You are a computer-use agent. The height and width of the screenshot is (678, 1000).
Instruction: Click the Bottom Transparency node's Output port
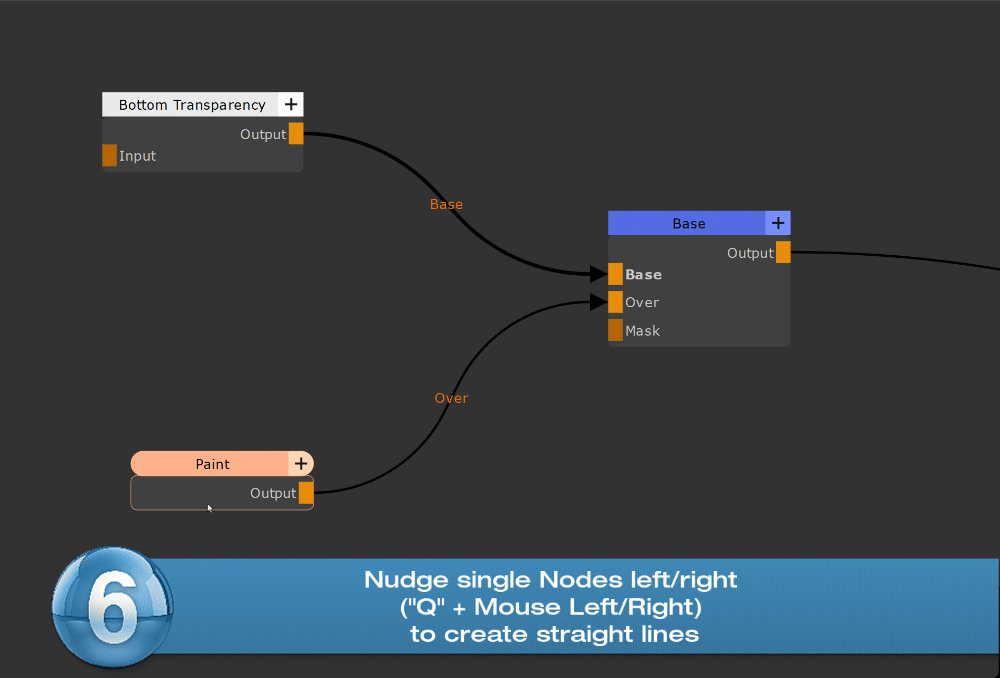[x=296, y=134]
